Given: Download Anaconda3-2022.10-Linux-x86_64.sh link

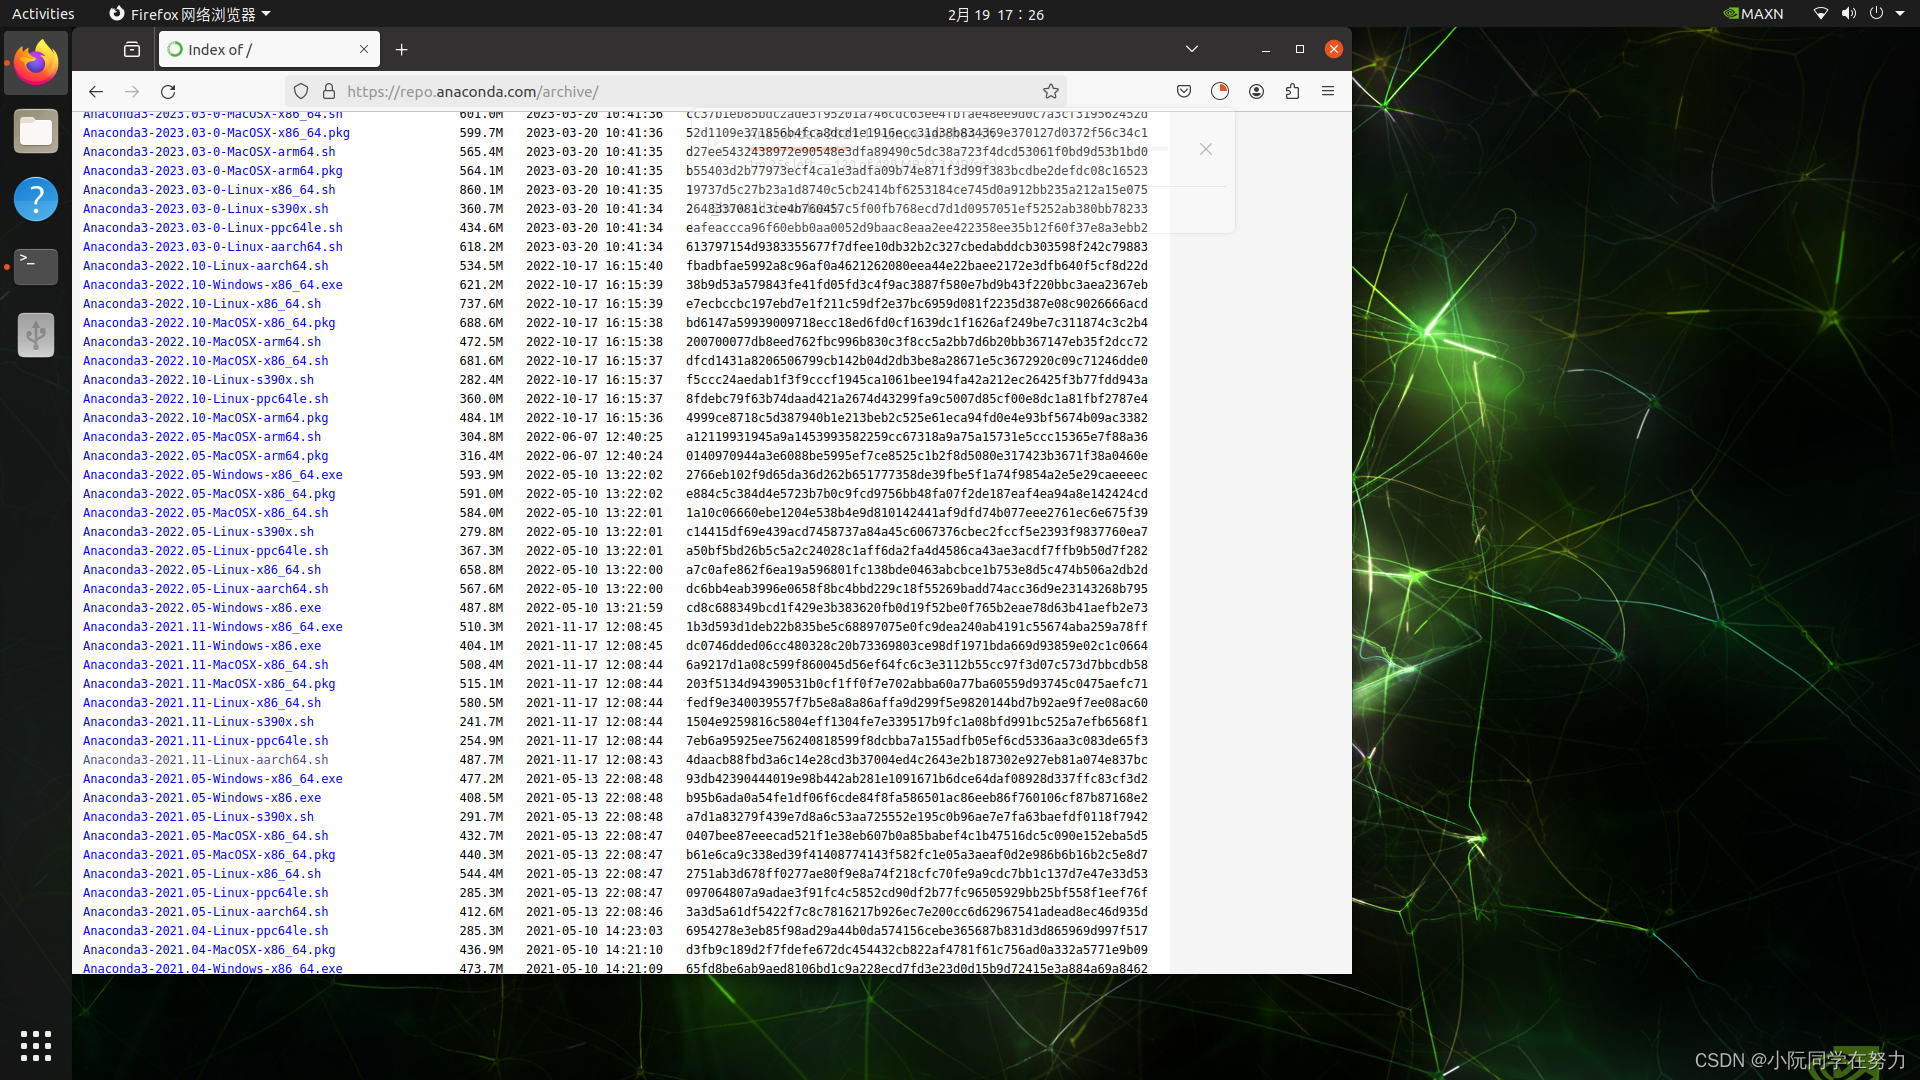Looking at the screenshot, I should 202,304.
